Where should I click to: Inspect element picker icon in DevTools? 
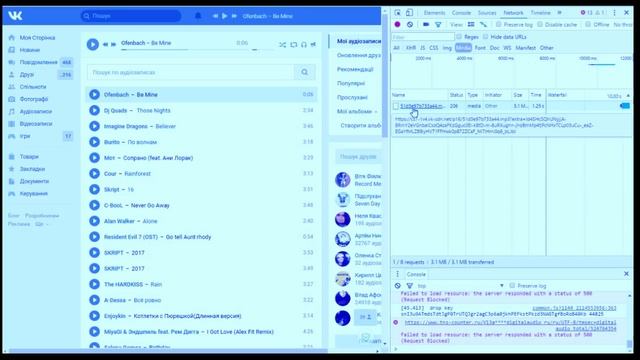[x=398, y=13]
